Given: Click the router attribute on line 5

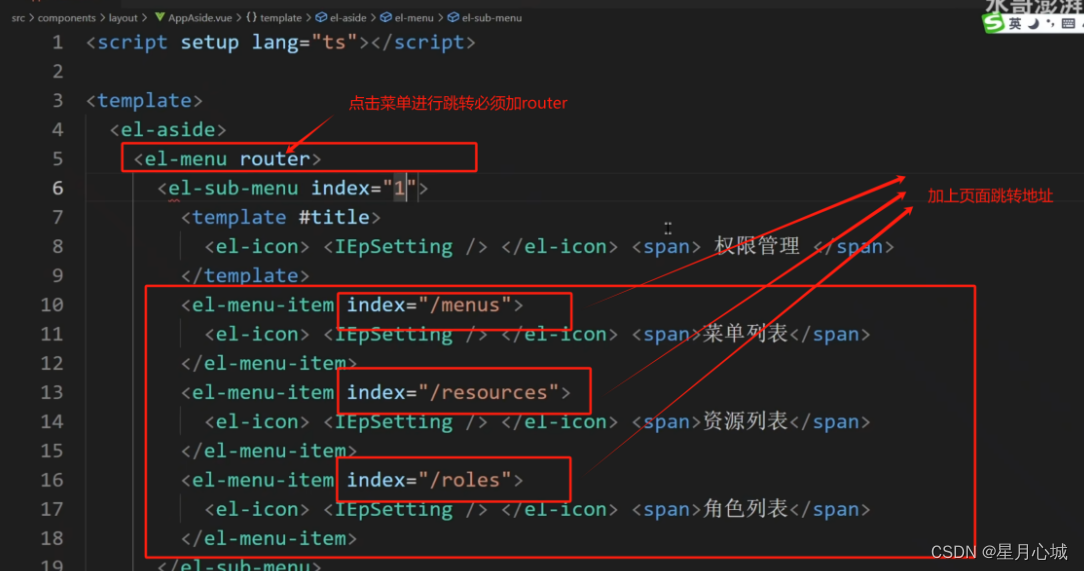Looking at the screenshot, I should pos(274,159).
